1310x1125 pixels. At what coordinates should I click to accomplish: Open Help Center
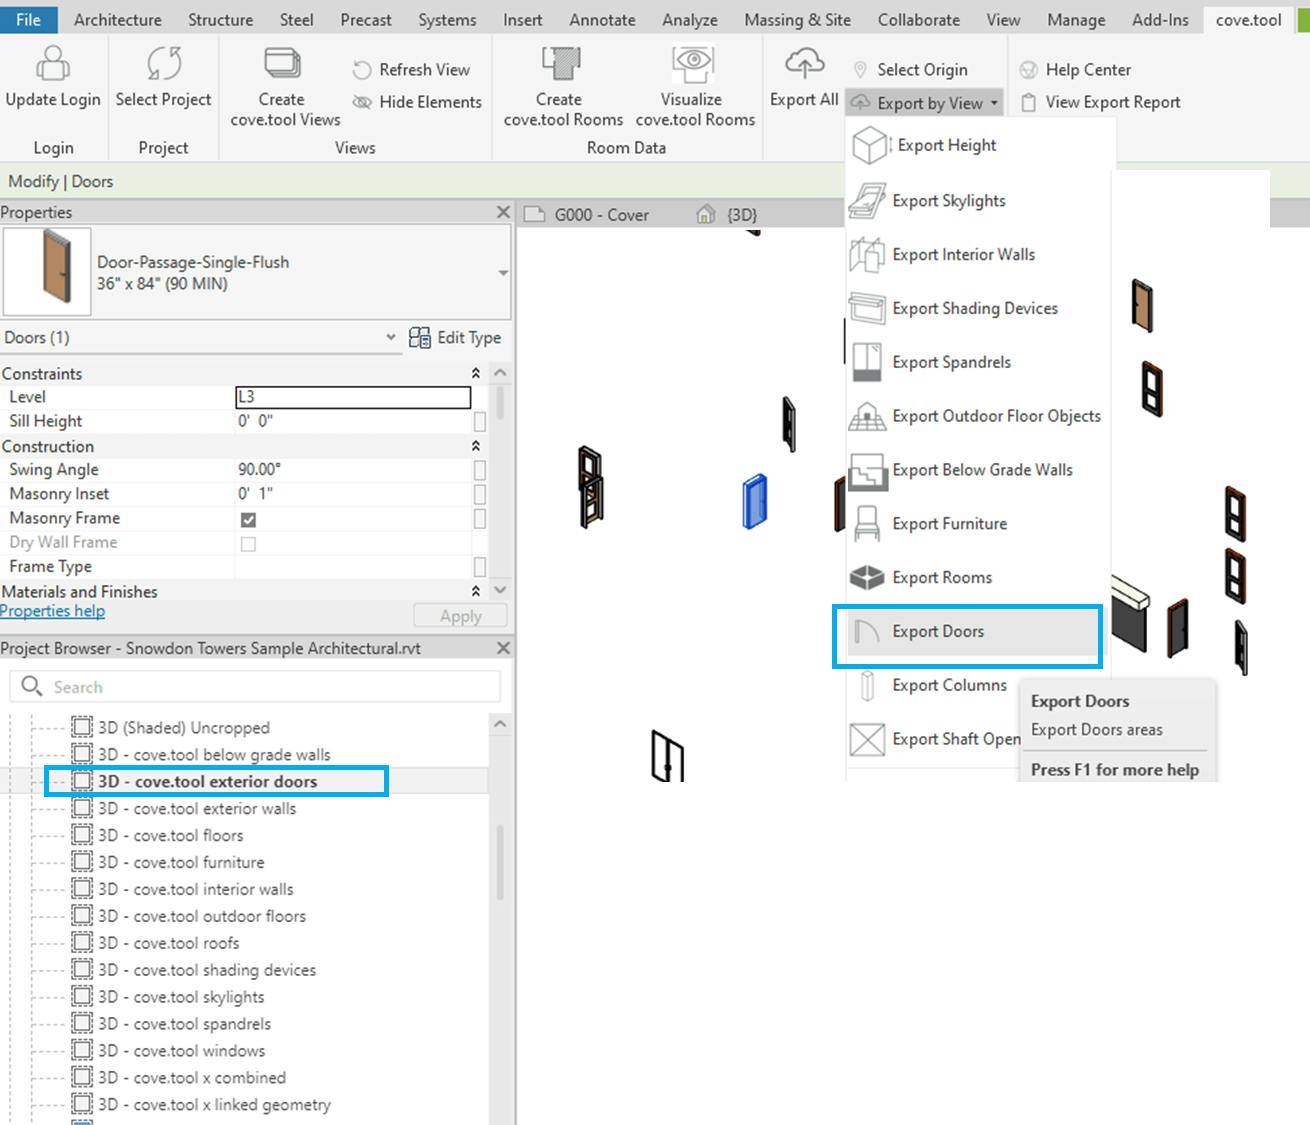[x=1085, y=69]
